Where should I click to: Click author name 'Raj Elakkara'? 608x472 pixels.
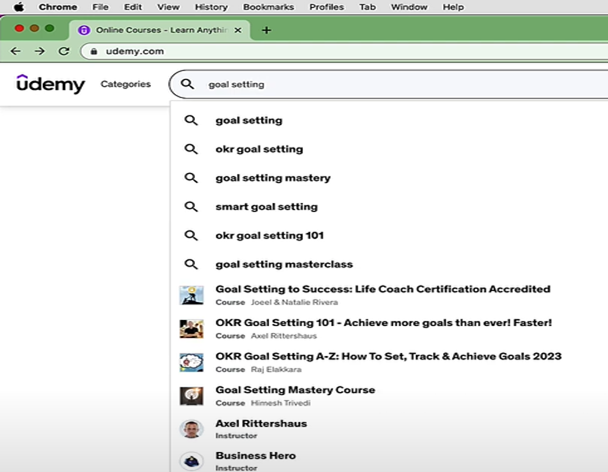(x=276, y=369)
